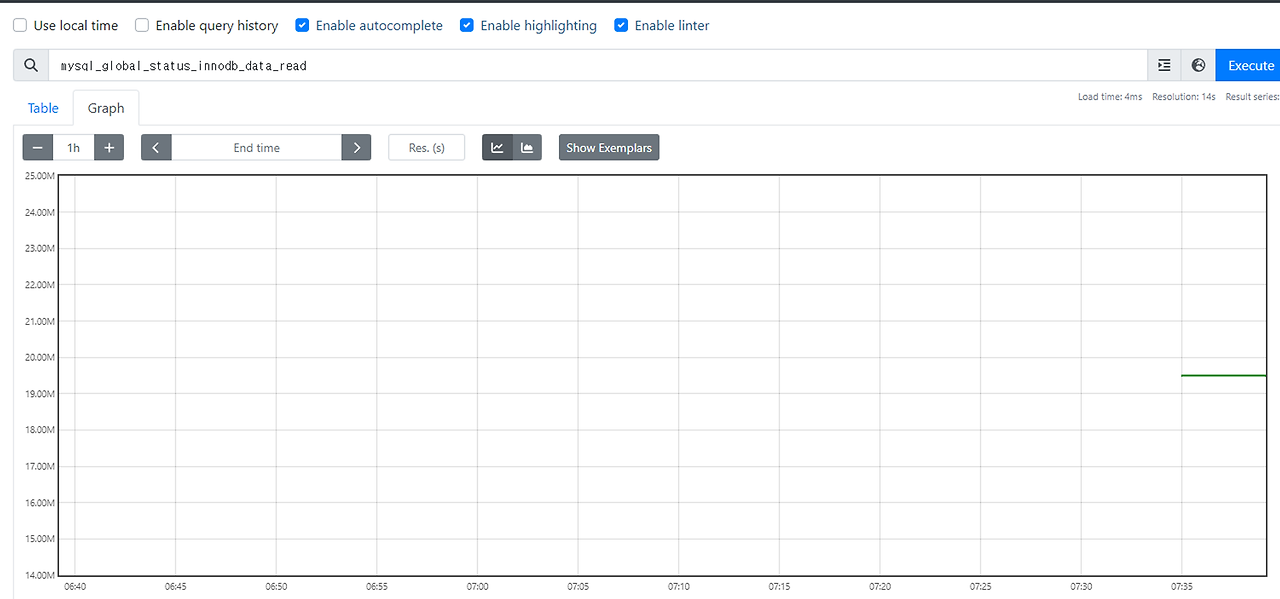Screen dimensions: 1280x599
Task: Click the Resolution: 14s text
Action: pos(1184,97)
